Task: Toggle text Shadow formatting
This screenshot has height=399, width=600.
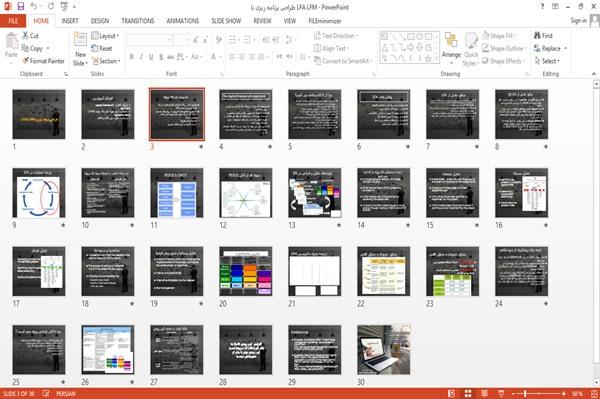Action: click(161, 57)
